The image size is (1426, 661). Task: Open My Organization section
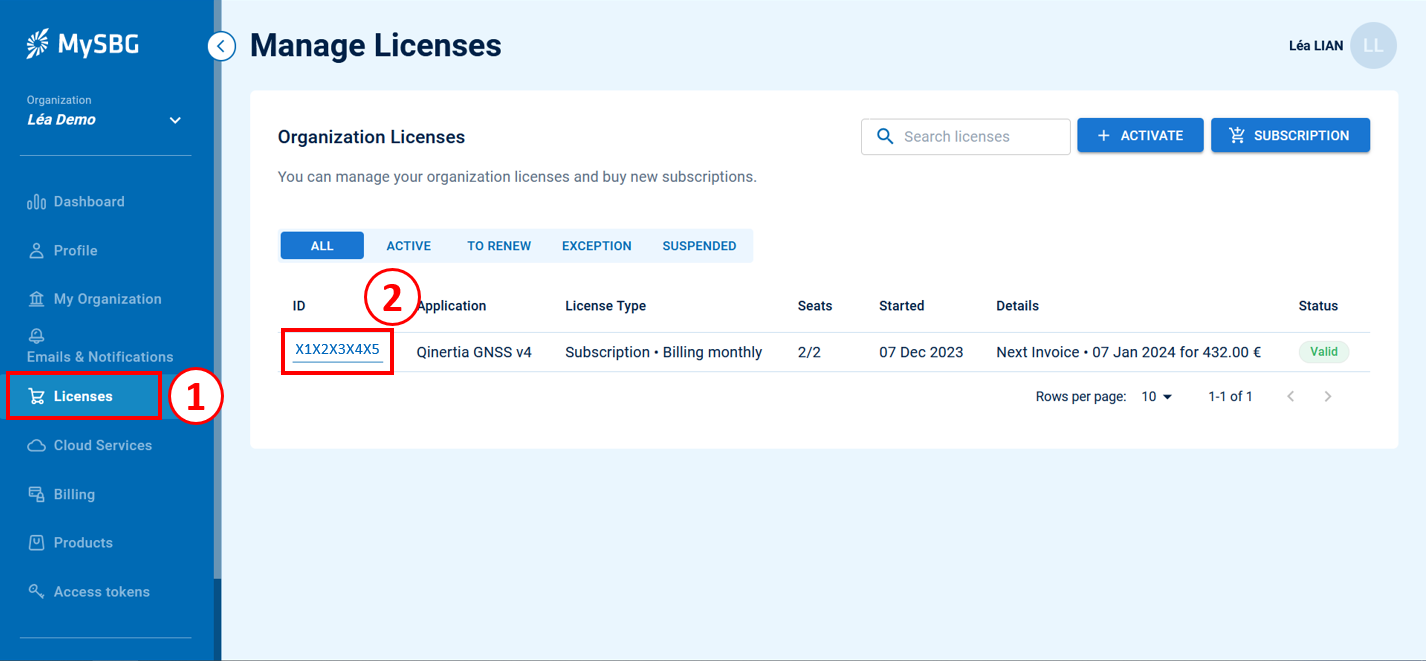106,299
